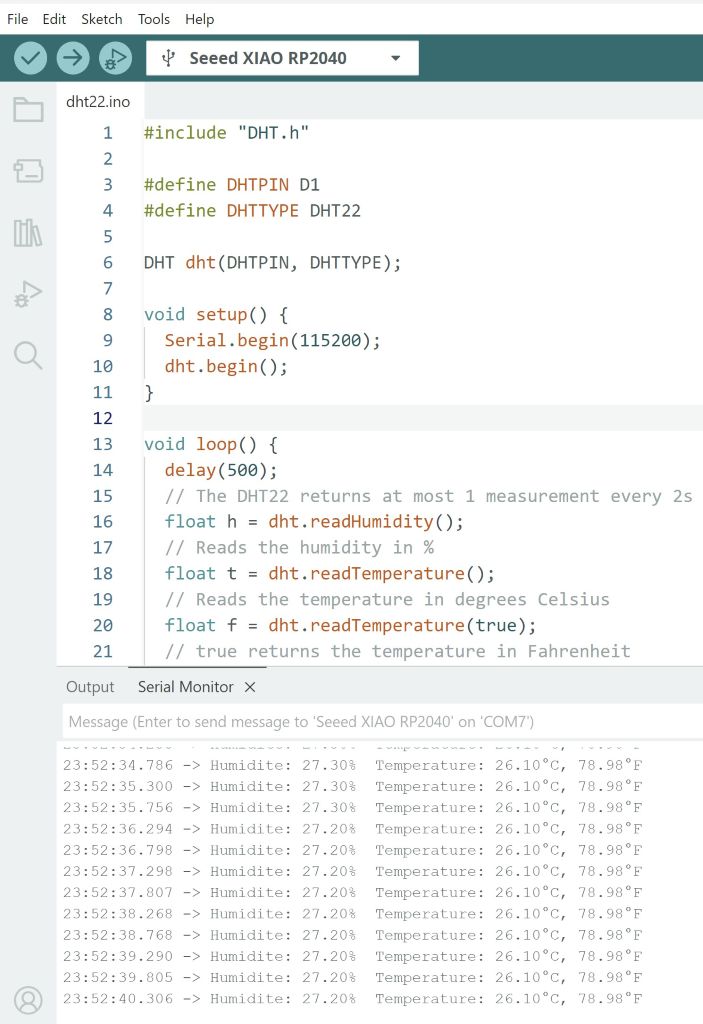Open the Debug panel in the sidebar
703x1024 pixels.
(28, 294)
